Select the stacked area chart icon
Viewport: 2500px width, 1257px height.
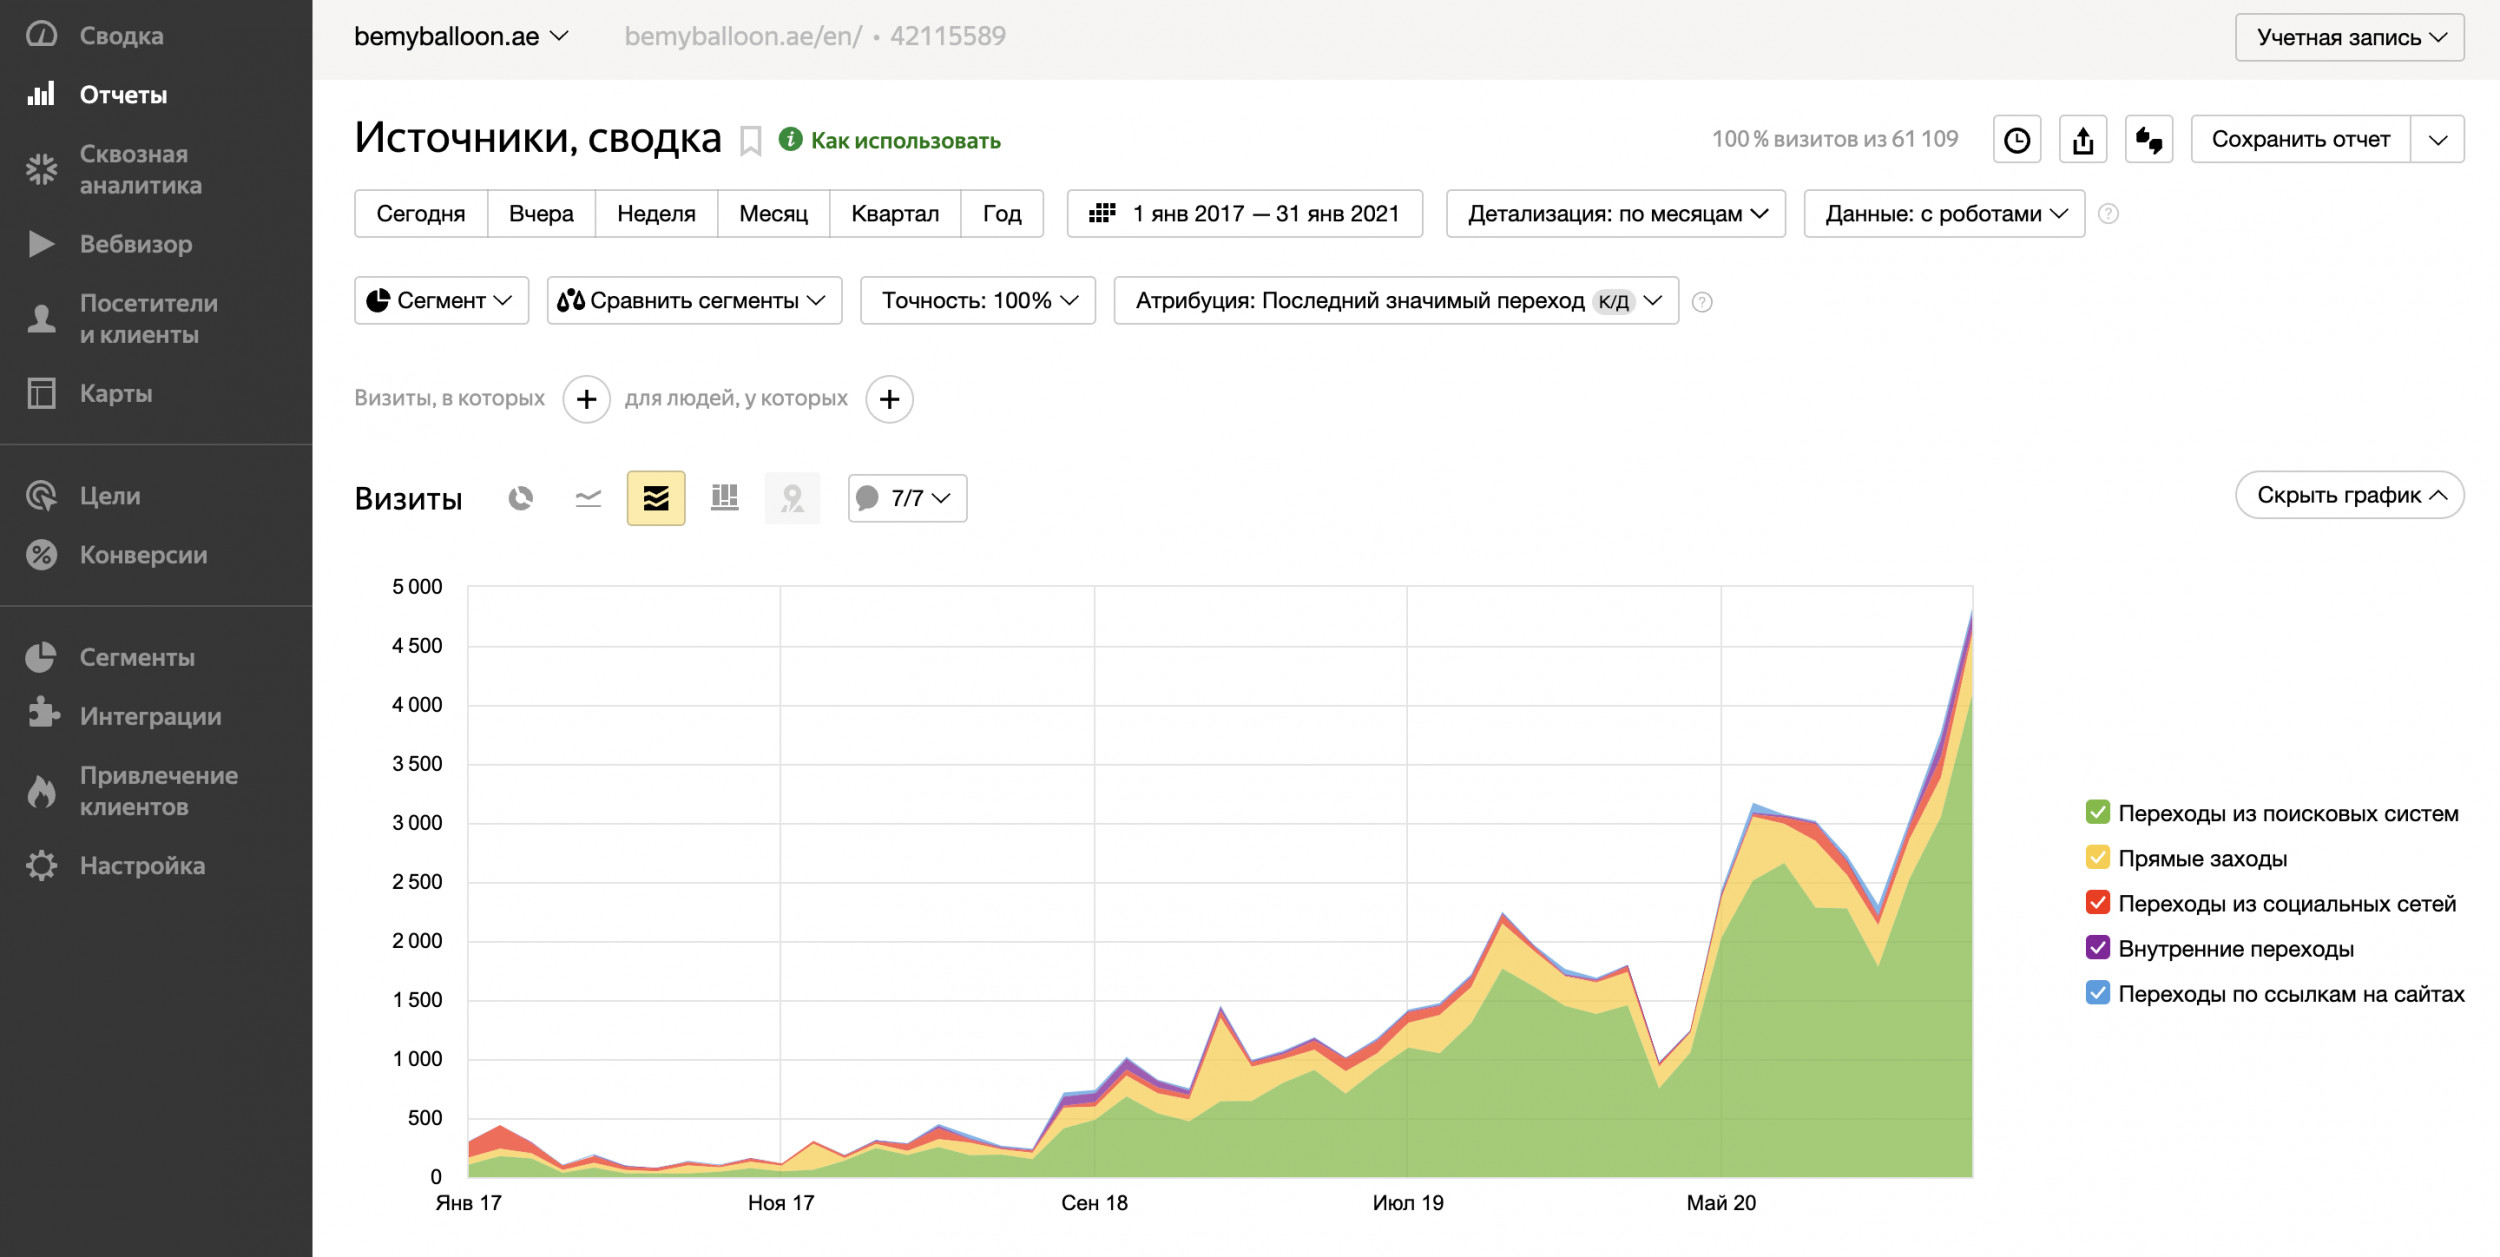tap(656, 498)
